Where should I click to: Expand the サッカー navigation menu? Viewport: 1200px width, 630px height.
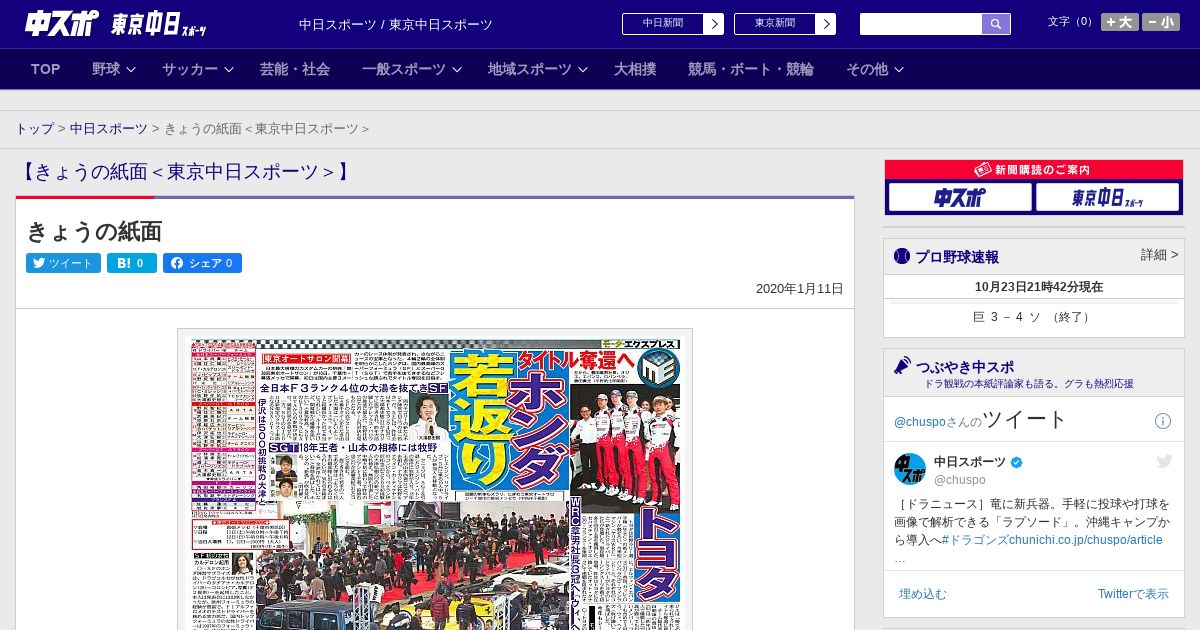(197, 69)
